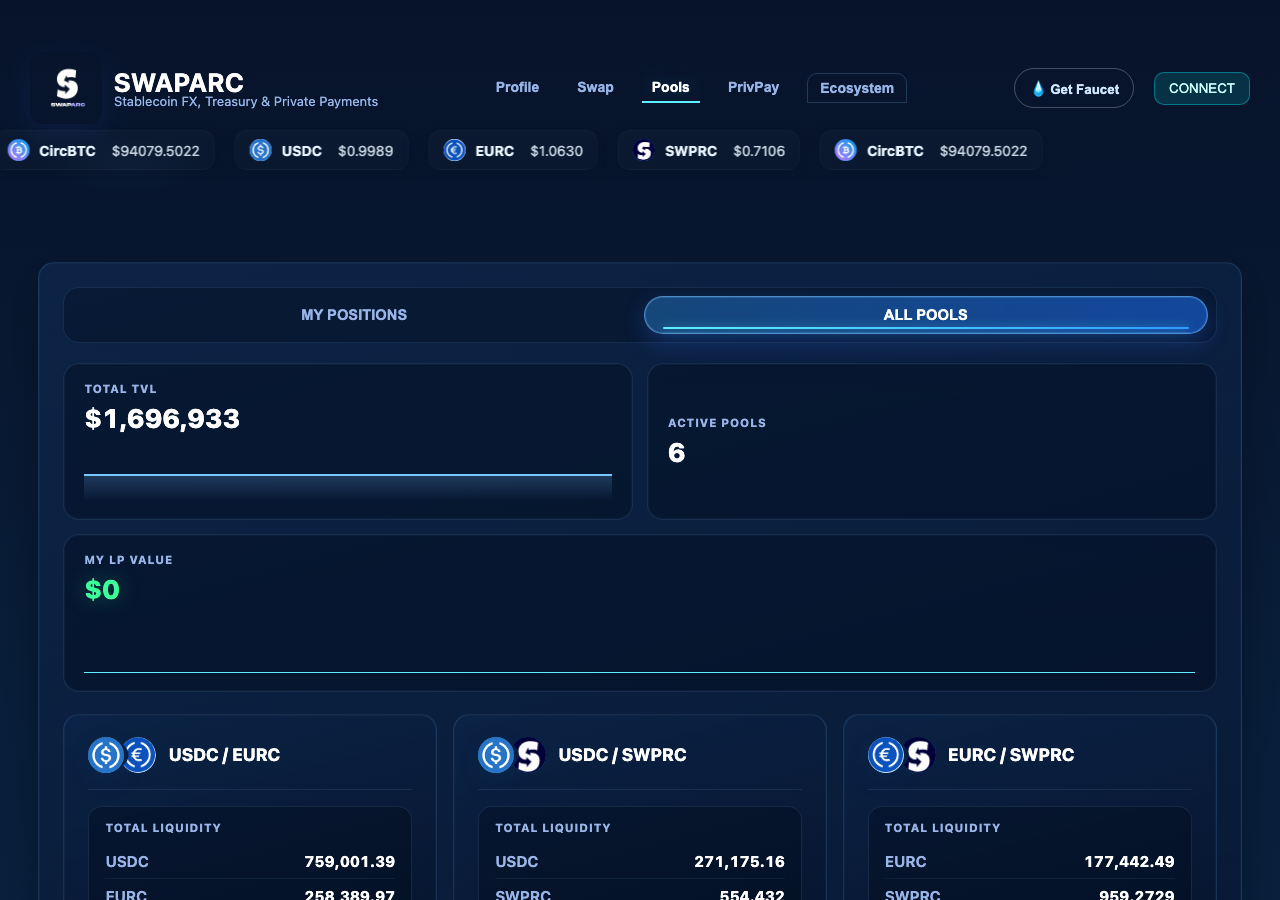Open the Profile page
The height and width of the screenshot is (900, 1280).
[517, 87]
